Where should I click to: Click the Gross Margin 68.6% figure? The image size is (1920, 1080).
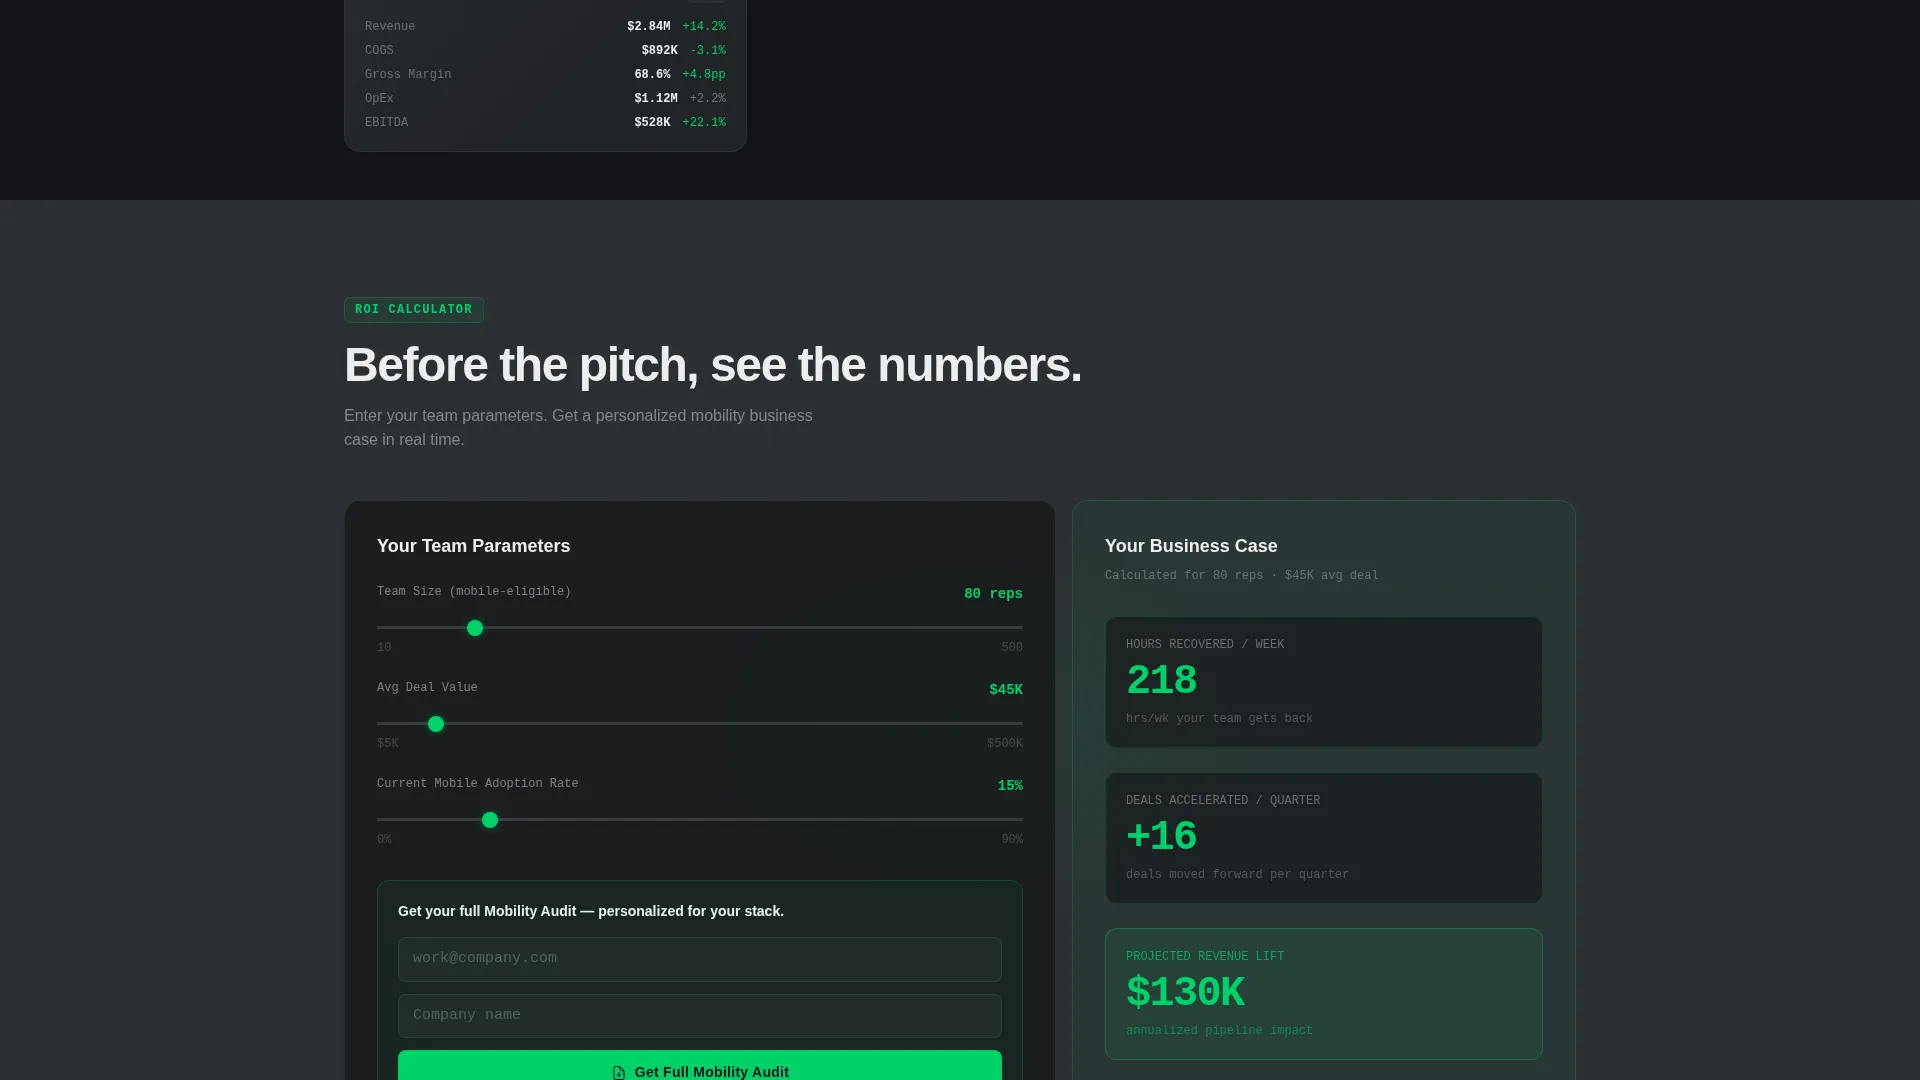click(653, 75)
